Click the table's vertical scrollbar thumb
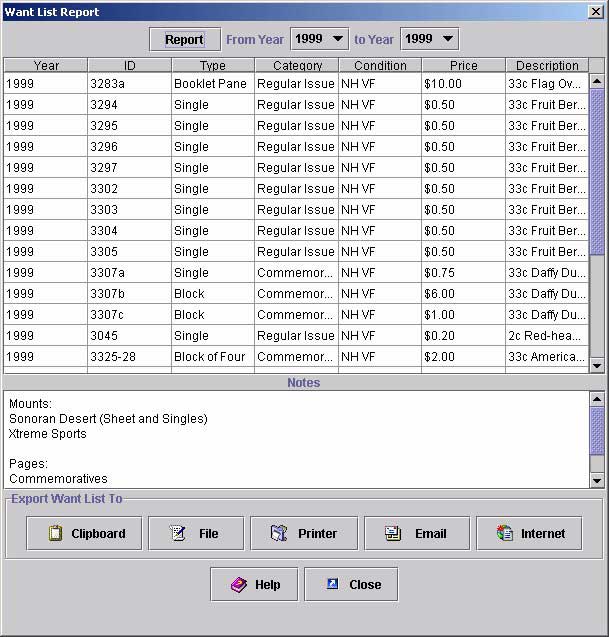This screenshot has width=609, height=637. point(597,170)
